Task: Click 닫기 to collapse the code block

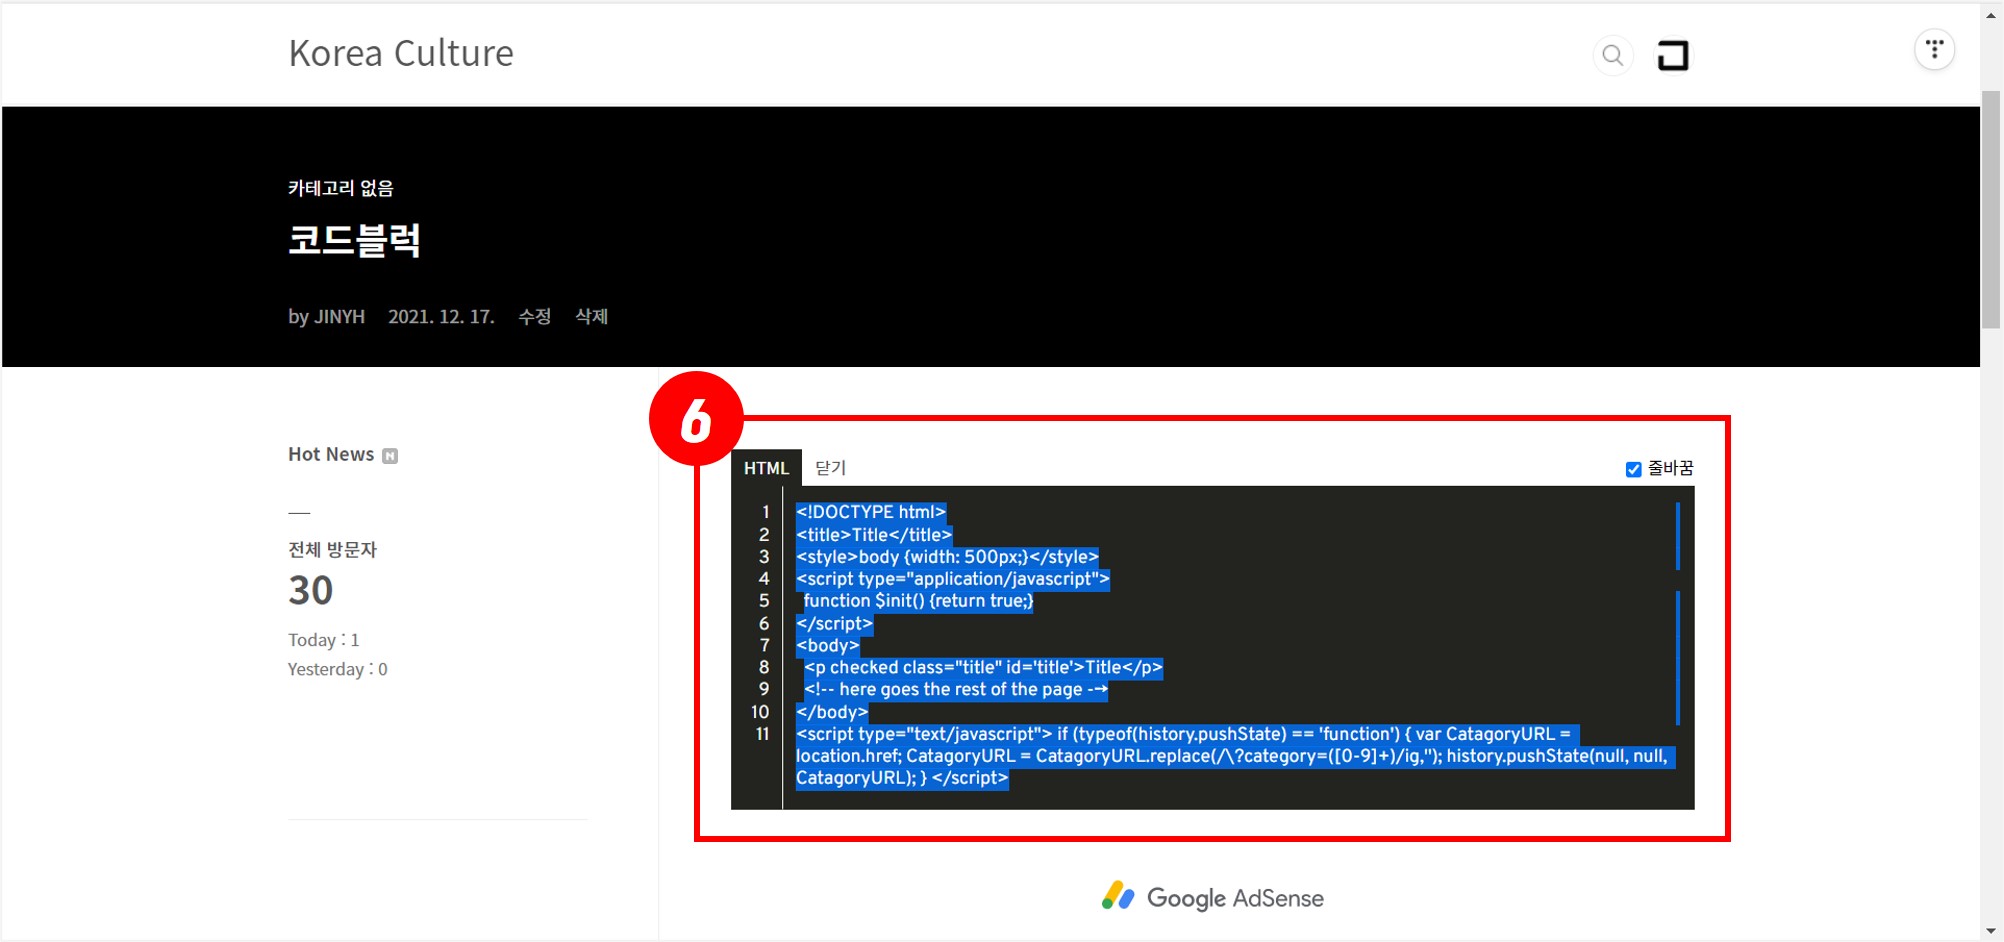Action: point(830,468)
